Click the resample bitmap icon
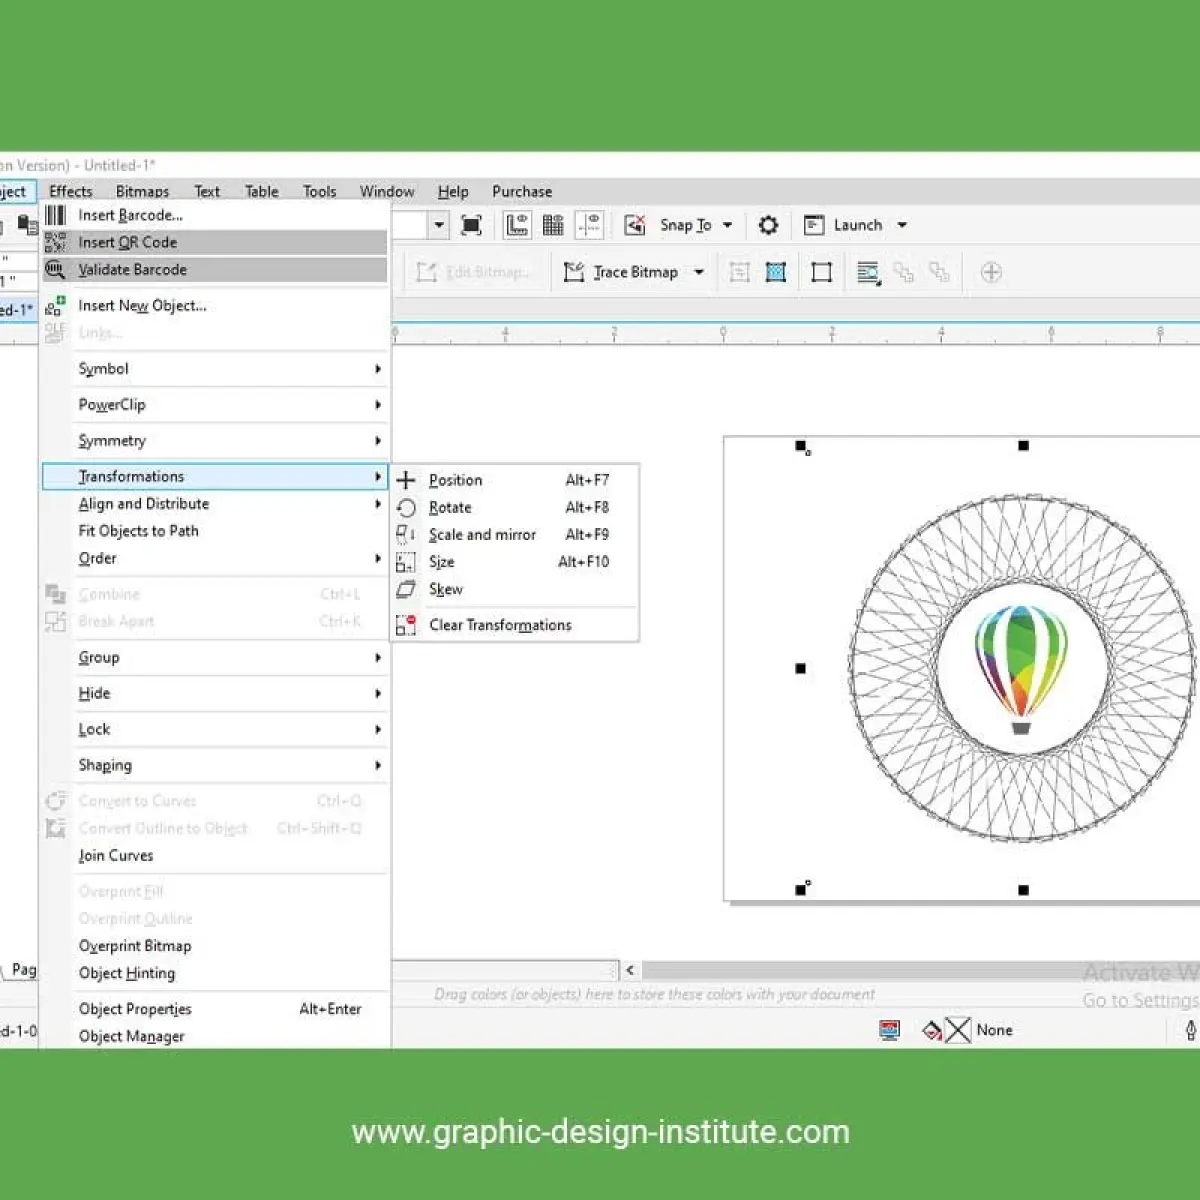 point(776,272)
